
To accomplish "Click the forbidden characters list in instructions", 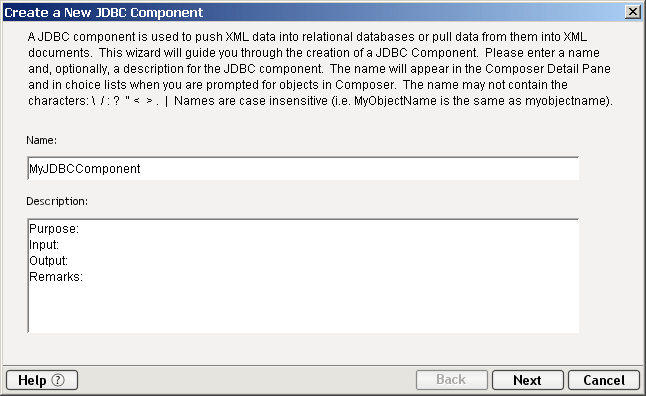I will [x=130, y=101].
